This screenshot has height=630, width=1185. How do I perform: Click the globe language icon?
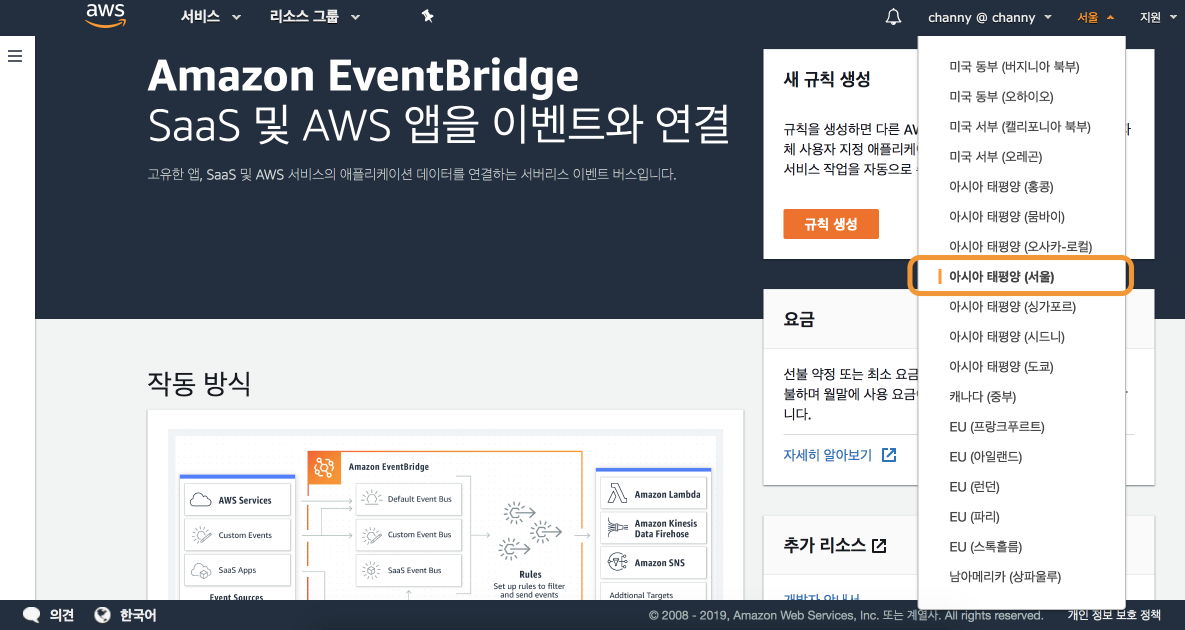(x=102, y=615)
